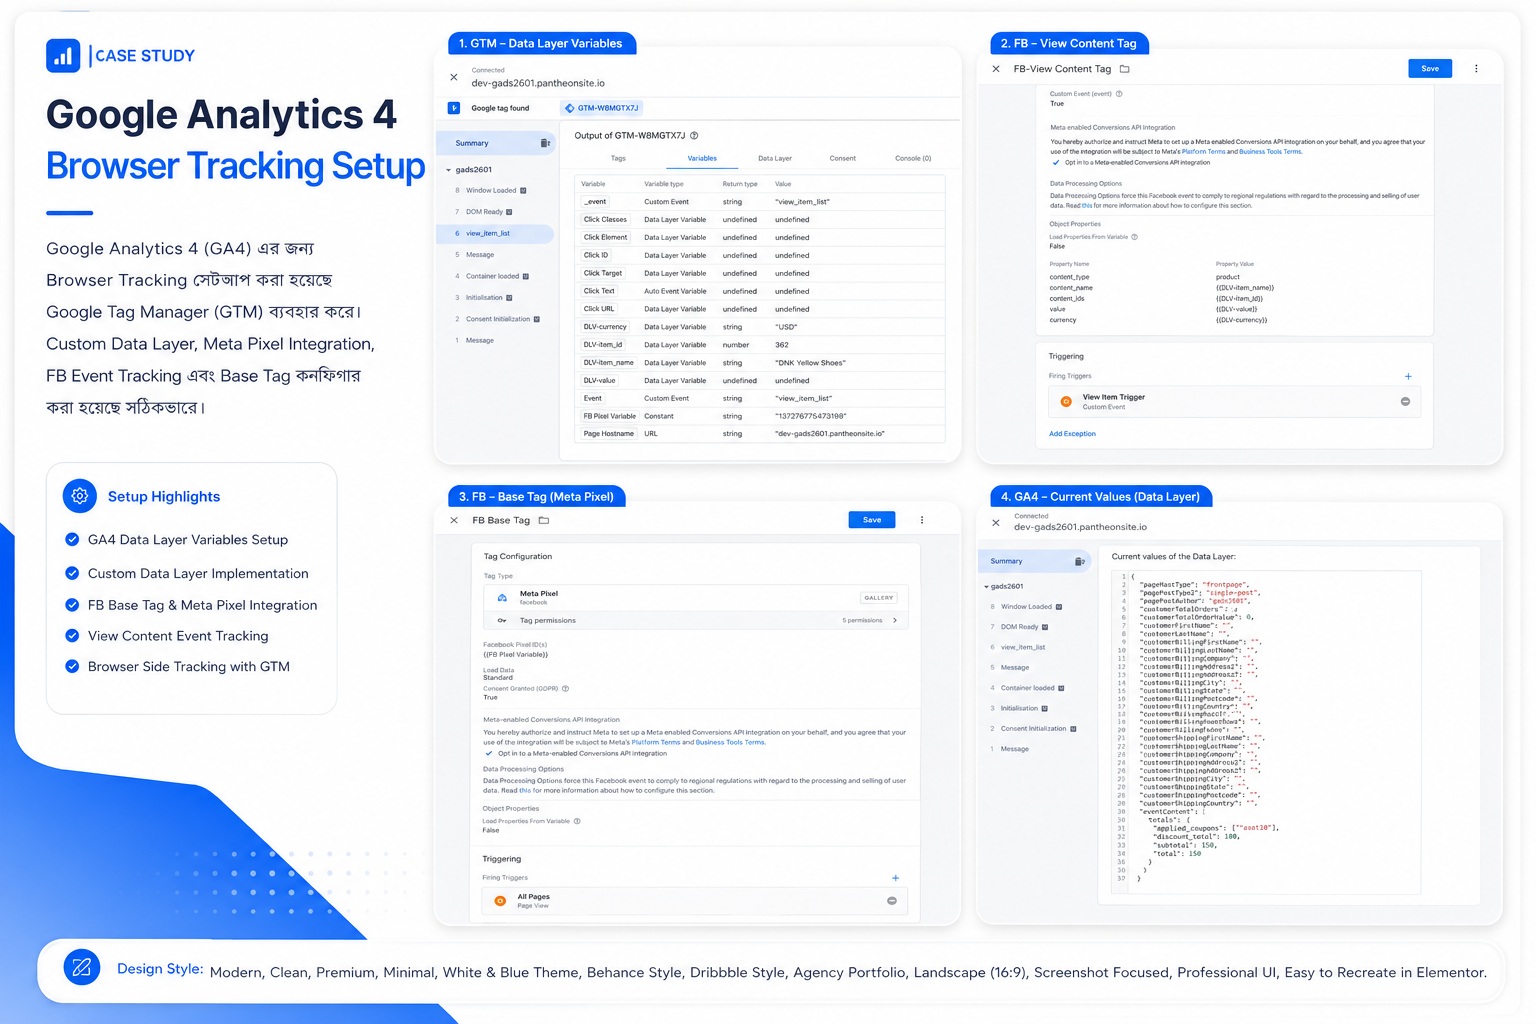This screenshot has height=1024, width=1536.
Task: Click the Google tag found icon in panel 1
Action: click(x=454, y=108)
